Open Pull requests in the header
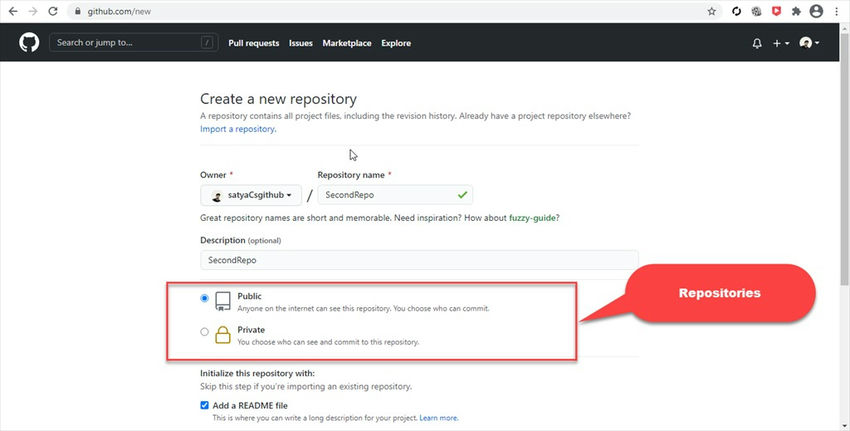 [254, 43]
